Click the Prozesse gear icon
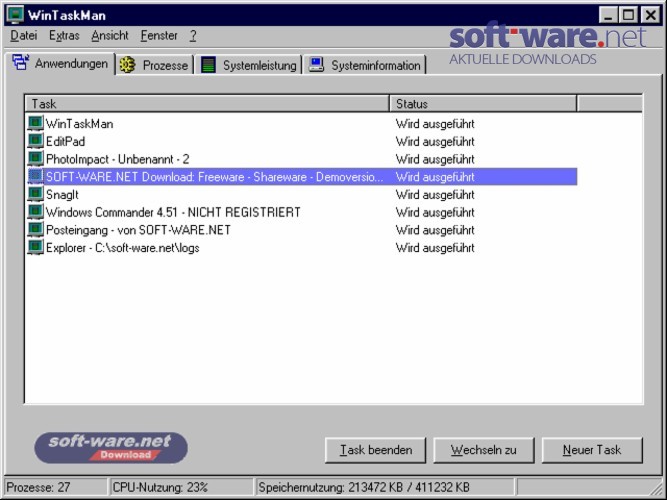Screen dimensions: 667x500 click(127, 65)
